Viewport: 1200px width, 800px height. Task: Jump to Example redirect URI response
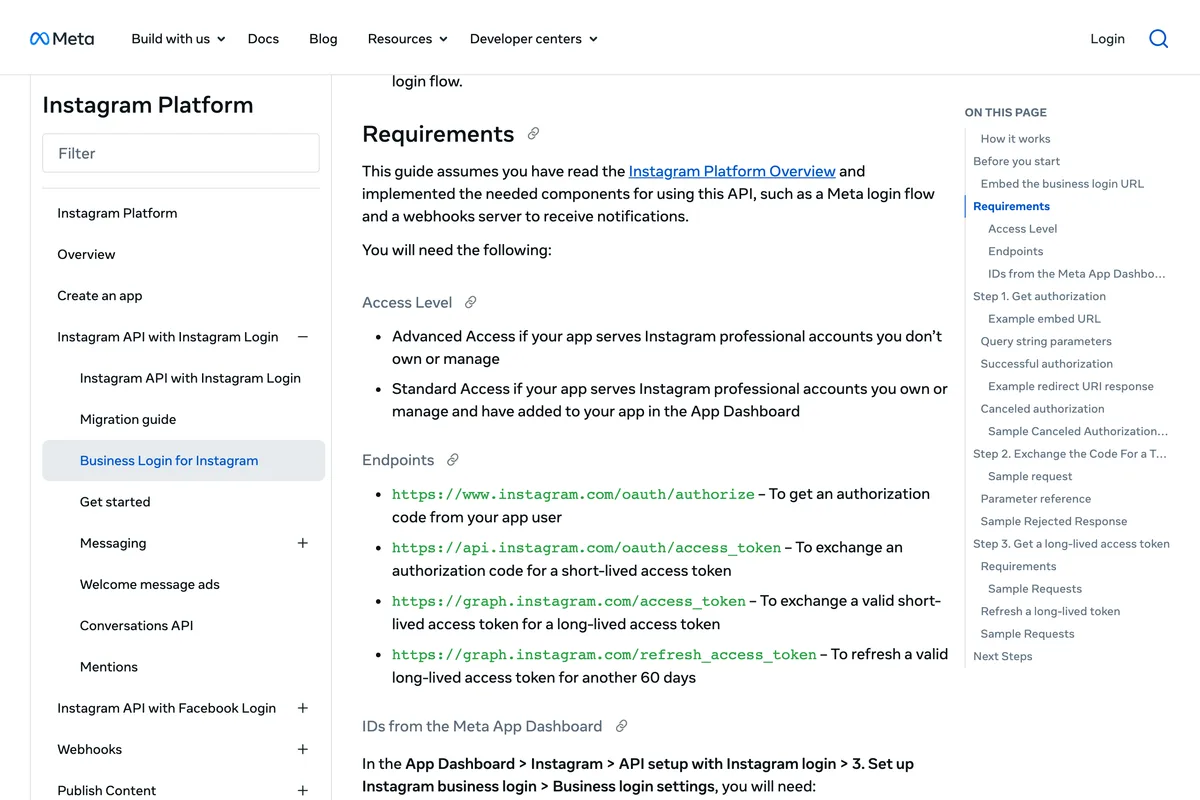1071,386
